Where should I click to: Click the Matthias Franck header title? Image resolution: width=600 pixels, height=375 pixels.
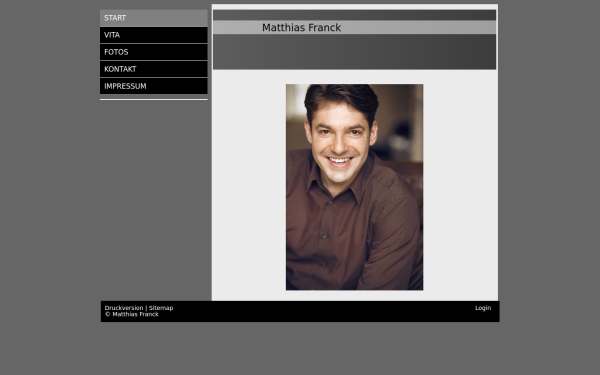[x=302, y=28]
